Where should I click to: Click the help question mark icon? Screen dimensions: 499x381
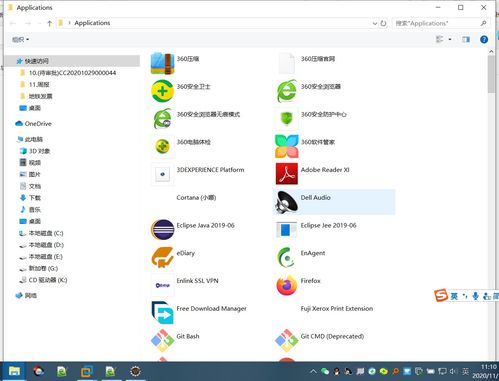click(x=484, y=40)
